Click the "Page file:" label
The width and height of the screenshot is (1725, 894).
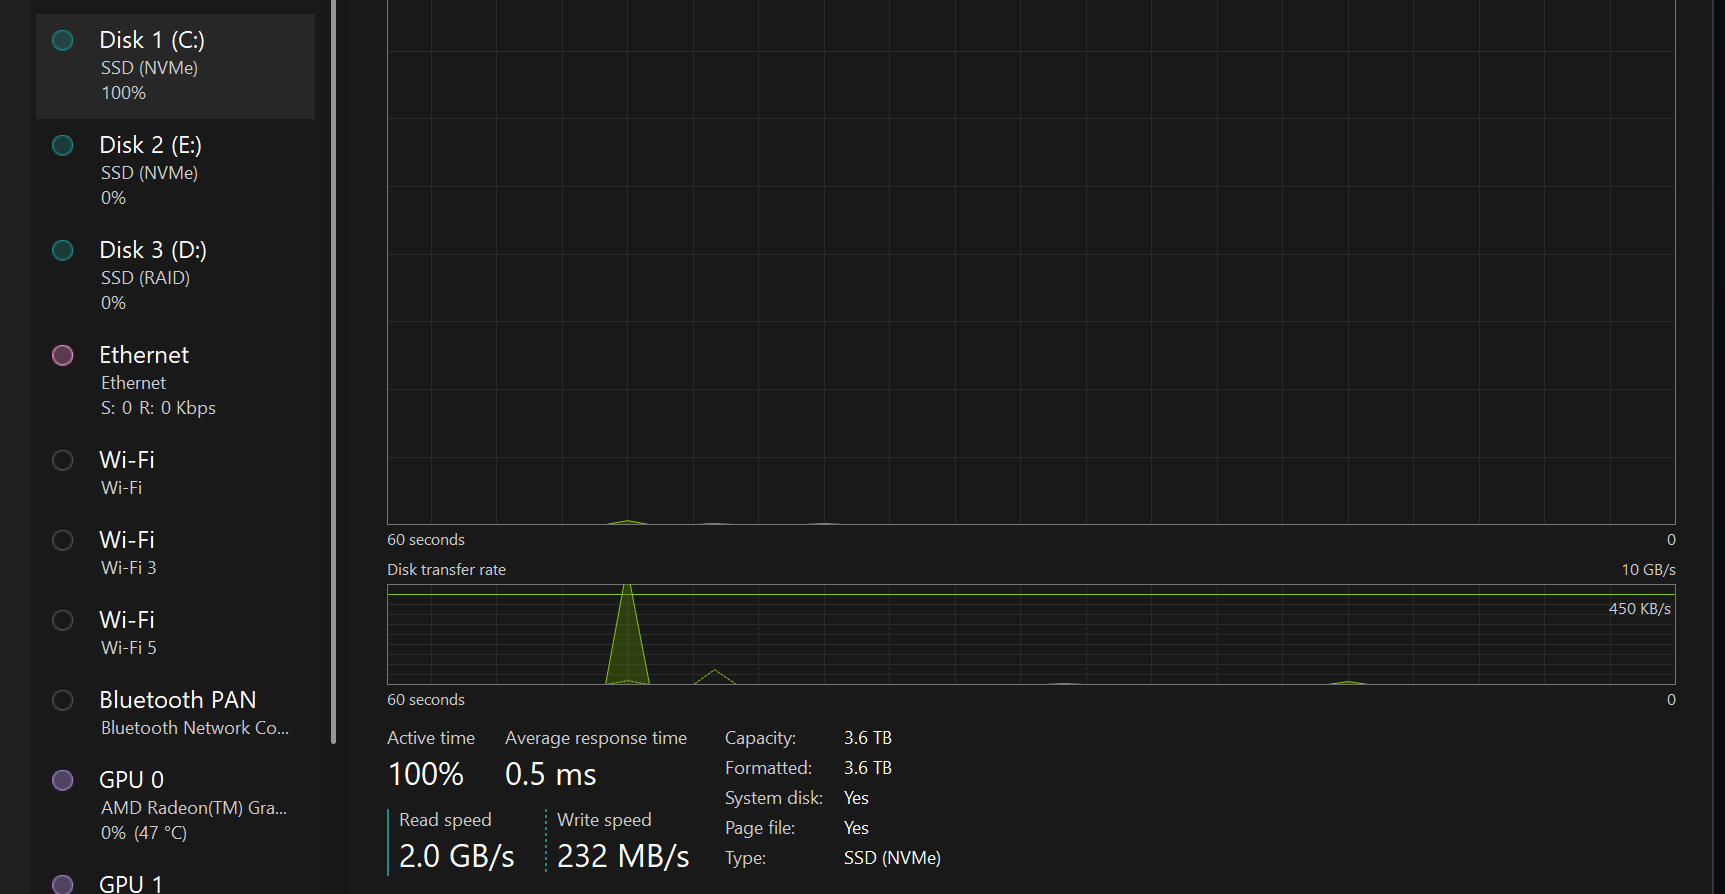[760, 828]
